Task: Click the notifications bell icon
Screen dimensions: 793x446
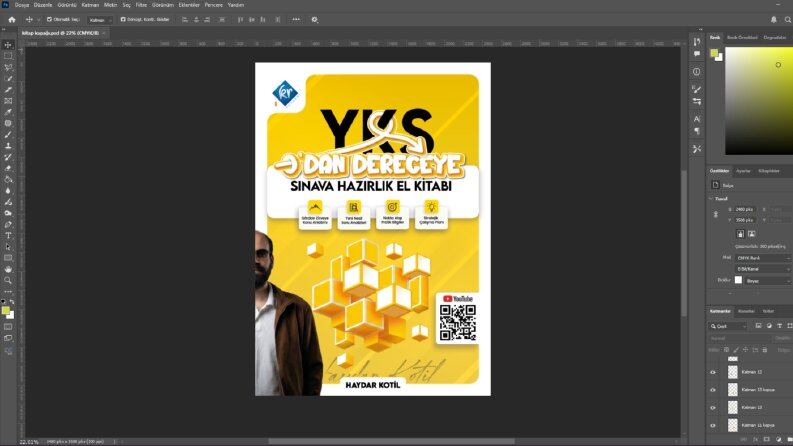Action: [x=774, y=20]
